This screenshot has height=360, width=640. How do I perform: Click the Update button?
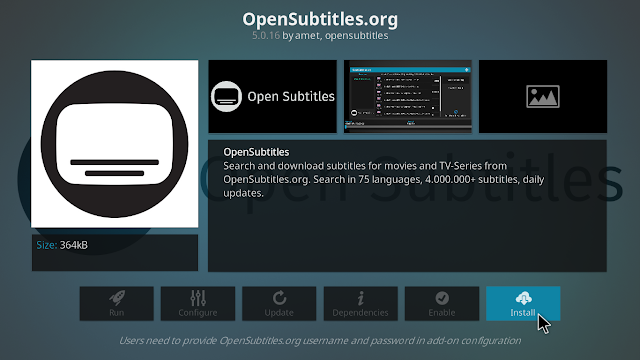279,303
